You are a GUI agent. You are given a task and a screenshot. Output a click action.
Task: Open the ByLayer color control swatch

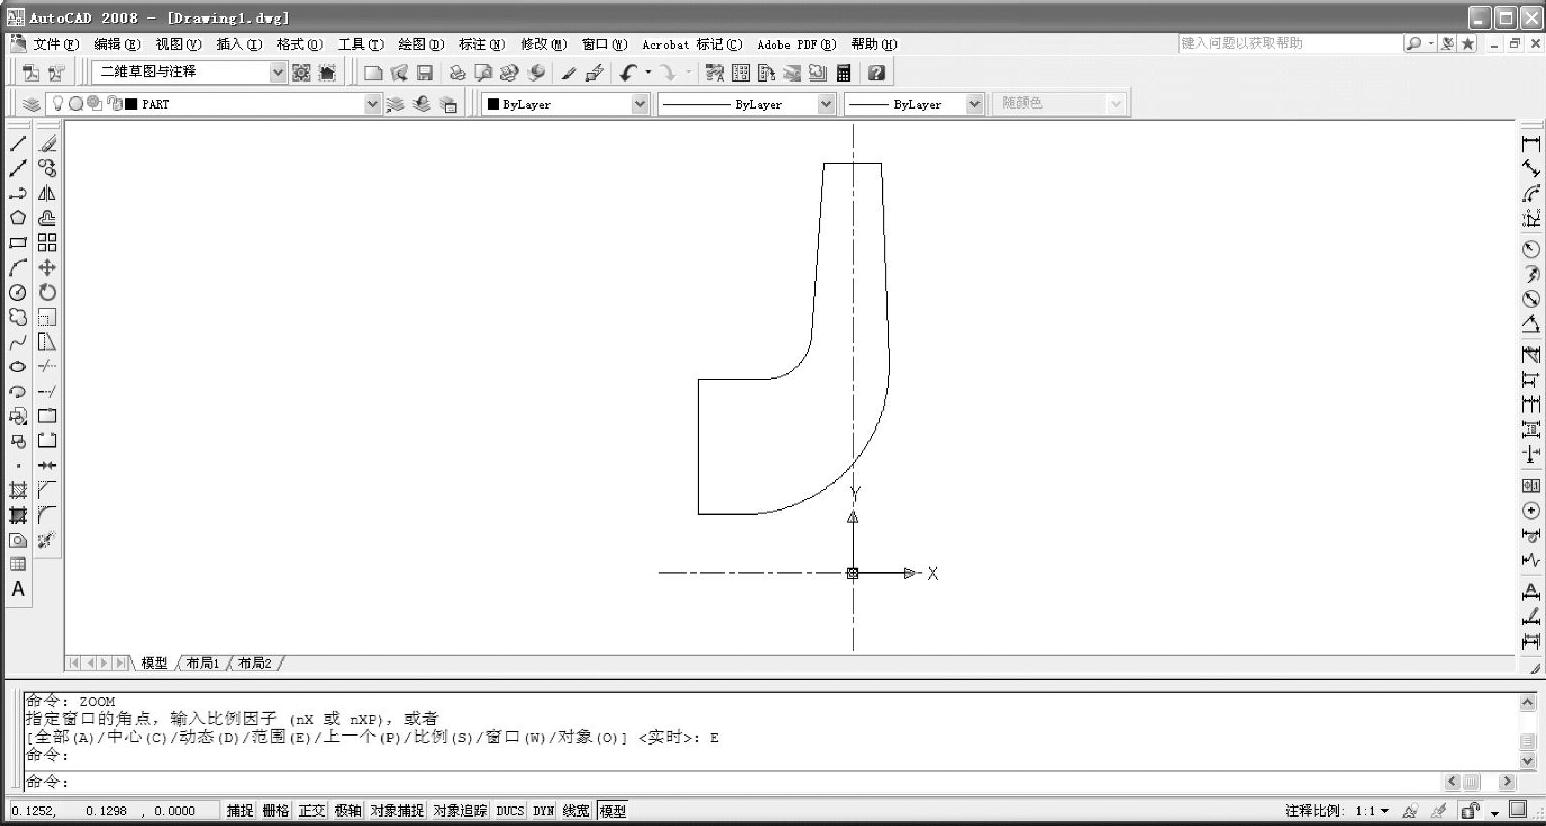[x=564, y=104]
